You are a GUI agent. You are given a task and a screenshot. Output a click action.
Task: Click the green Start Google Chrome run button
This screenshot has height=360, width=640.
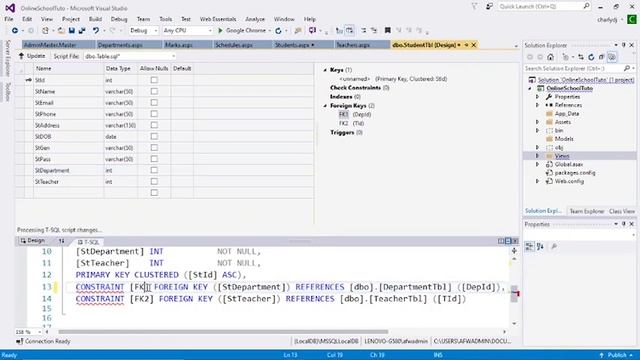(243, 31)
